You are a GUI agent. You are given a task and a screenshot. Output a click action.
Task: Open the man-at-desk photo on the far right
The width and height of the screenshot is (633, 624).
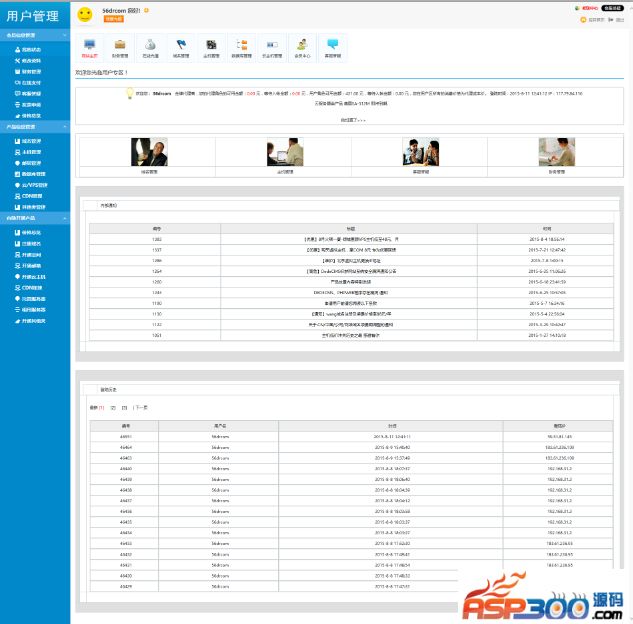click(x=557, y=152)
